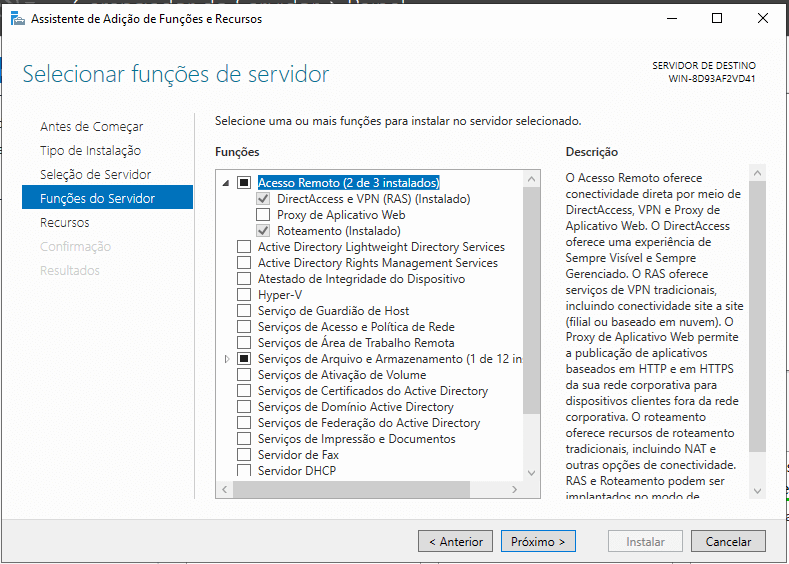Click the description panel scrollbar thumb
789x564 pixels.
tap(757, 316)
